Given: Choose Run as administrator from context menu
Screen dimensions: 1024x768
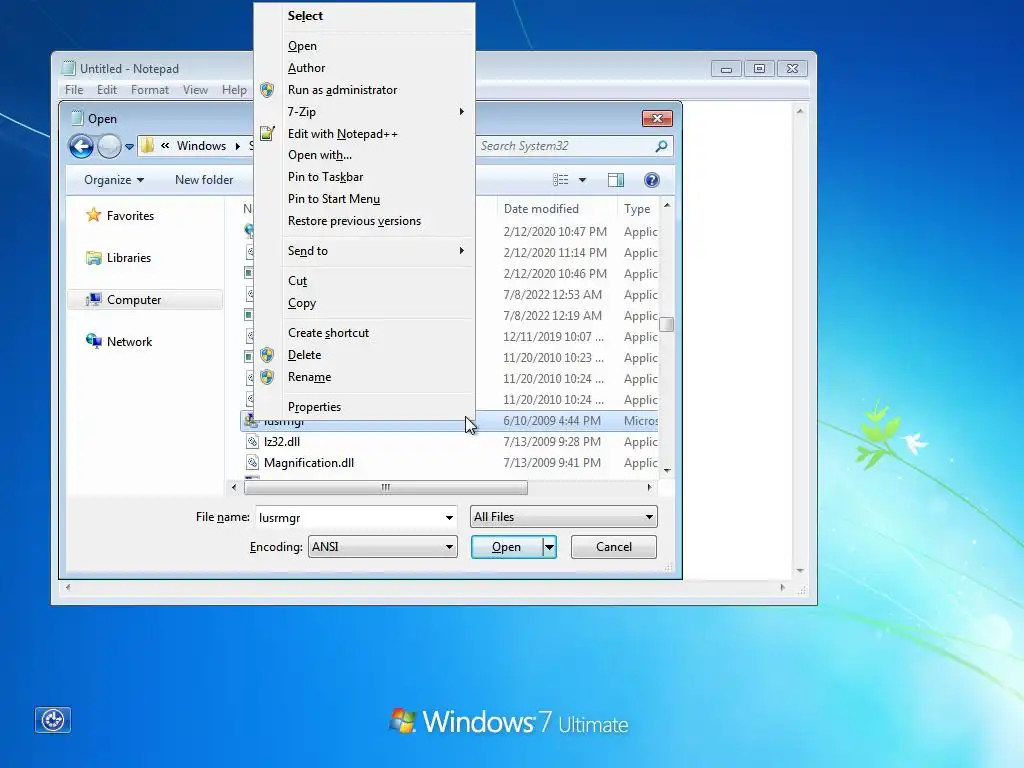Looking at the screenshot, I should click(342, 89).
